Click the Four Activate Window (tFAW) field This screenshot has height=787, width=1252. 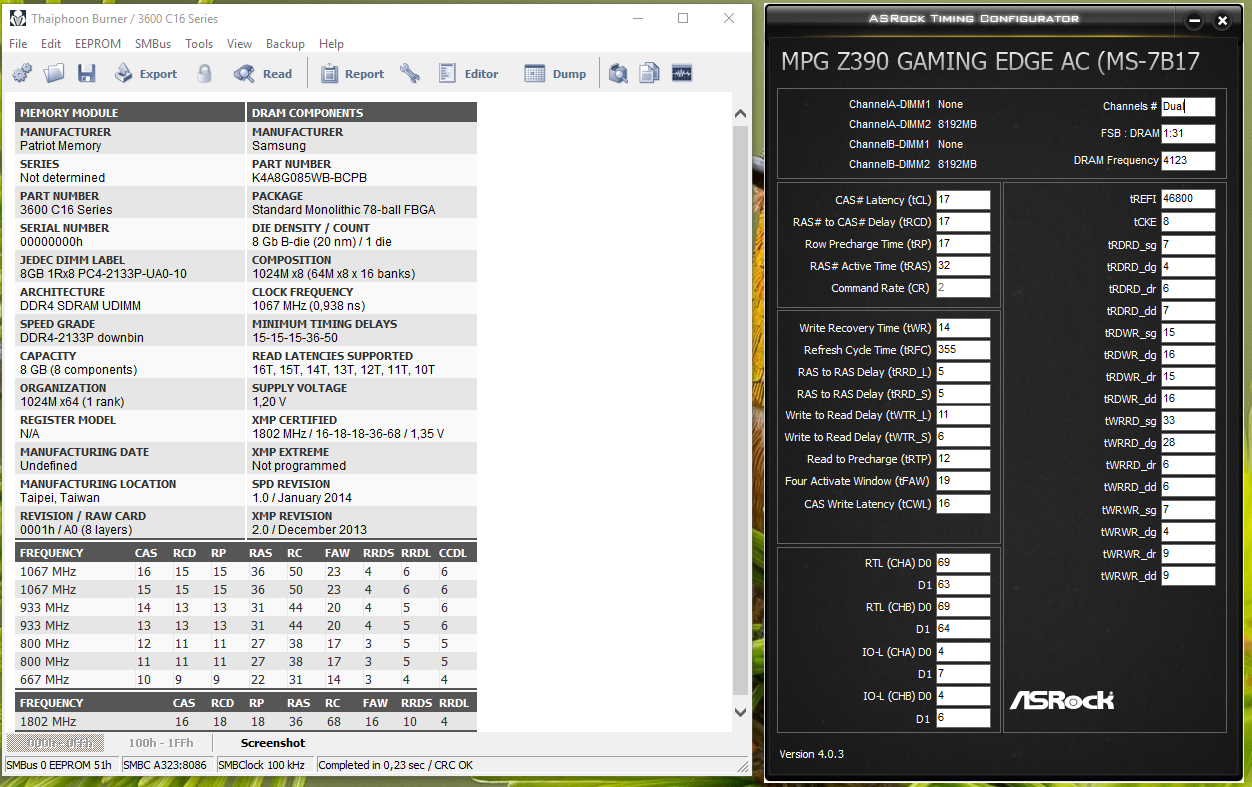click(963, 481)
